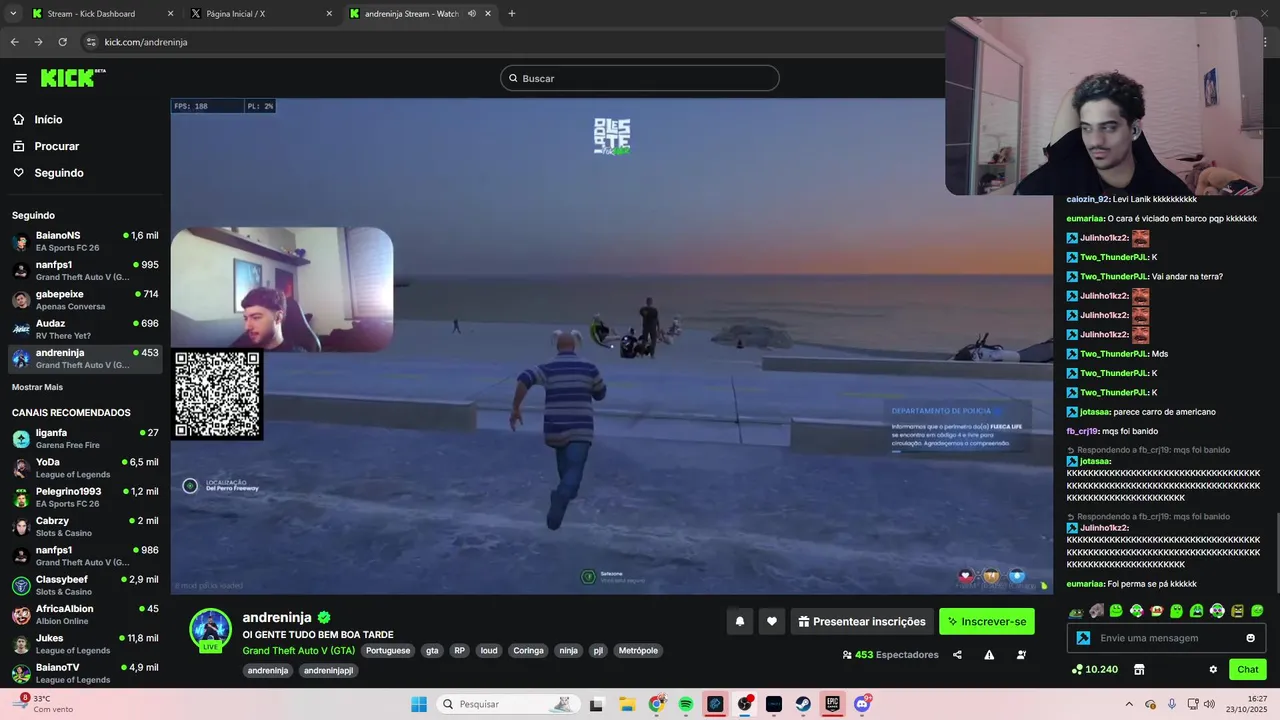1280x720 pixels.
Task: Open a new browser tab
Action: 512,14
